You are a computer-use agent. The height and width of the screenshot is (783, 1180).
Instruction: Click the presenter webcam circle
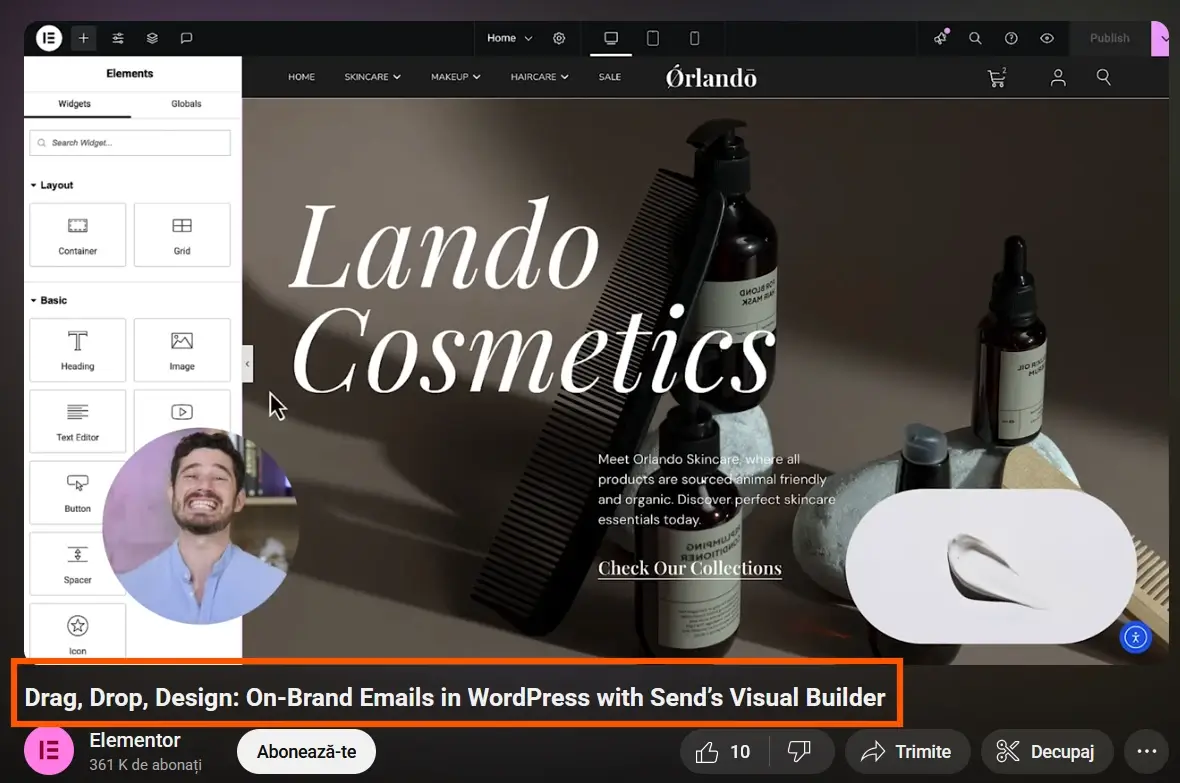click(200, 526)
